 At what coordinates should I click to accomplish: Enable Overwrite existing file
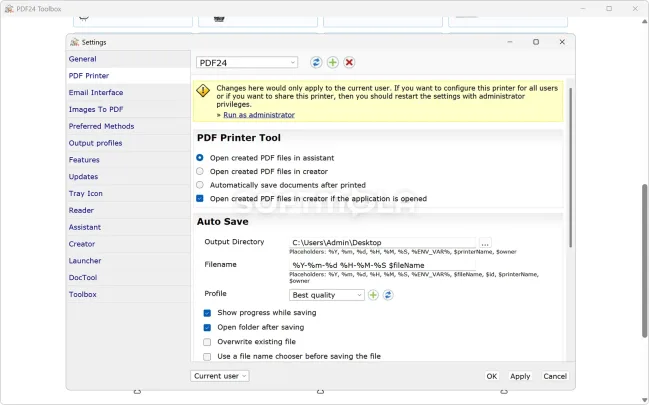click(207, 342)
